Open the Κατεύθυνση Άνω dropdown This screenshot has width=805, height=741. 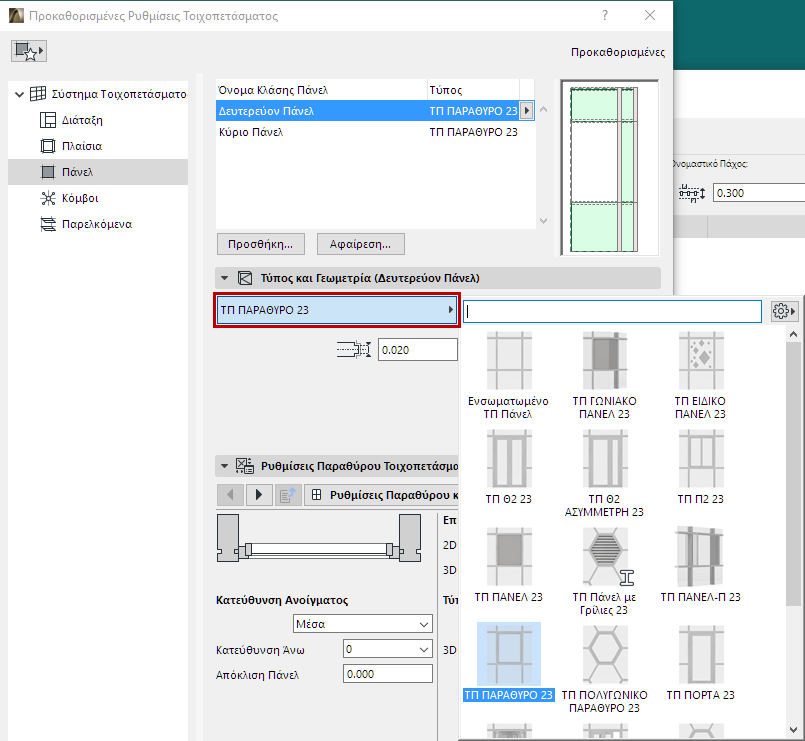coord(388,649)
